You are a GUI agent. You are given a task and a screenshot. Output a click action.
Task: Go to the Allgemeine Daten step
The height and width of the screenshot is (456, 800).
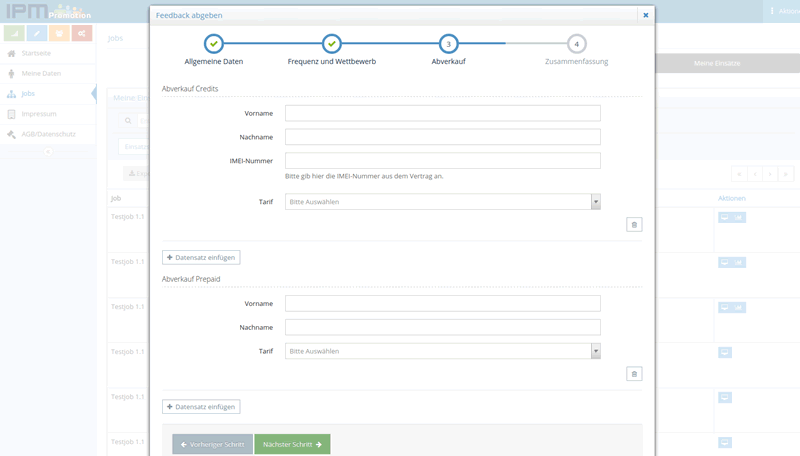[214, 44]
